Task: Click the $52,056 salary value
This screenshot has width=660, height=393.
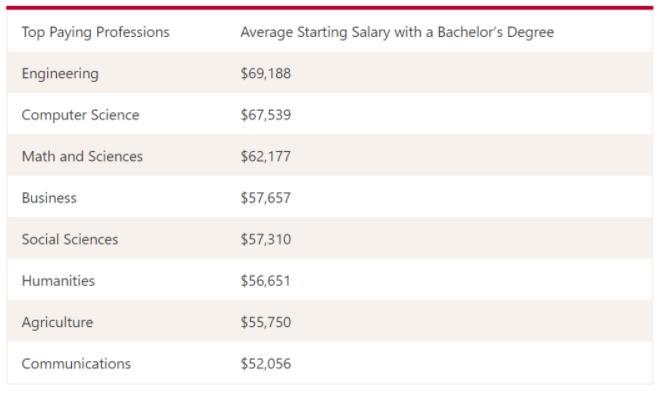Action: click(266, 364)
